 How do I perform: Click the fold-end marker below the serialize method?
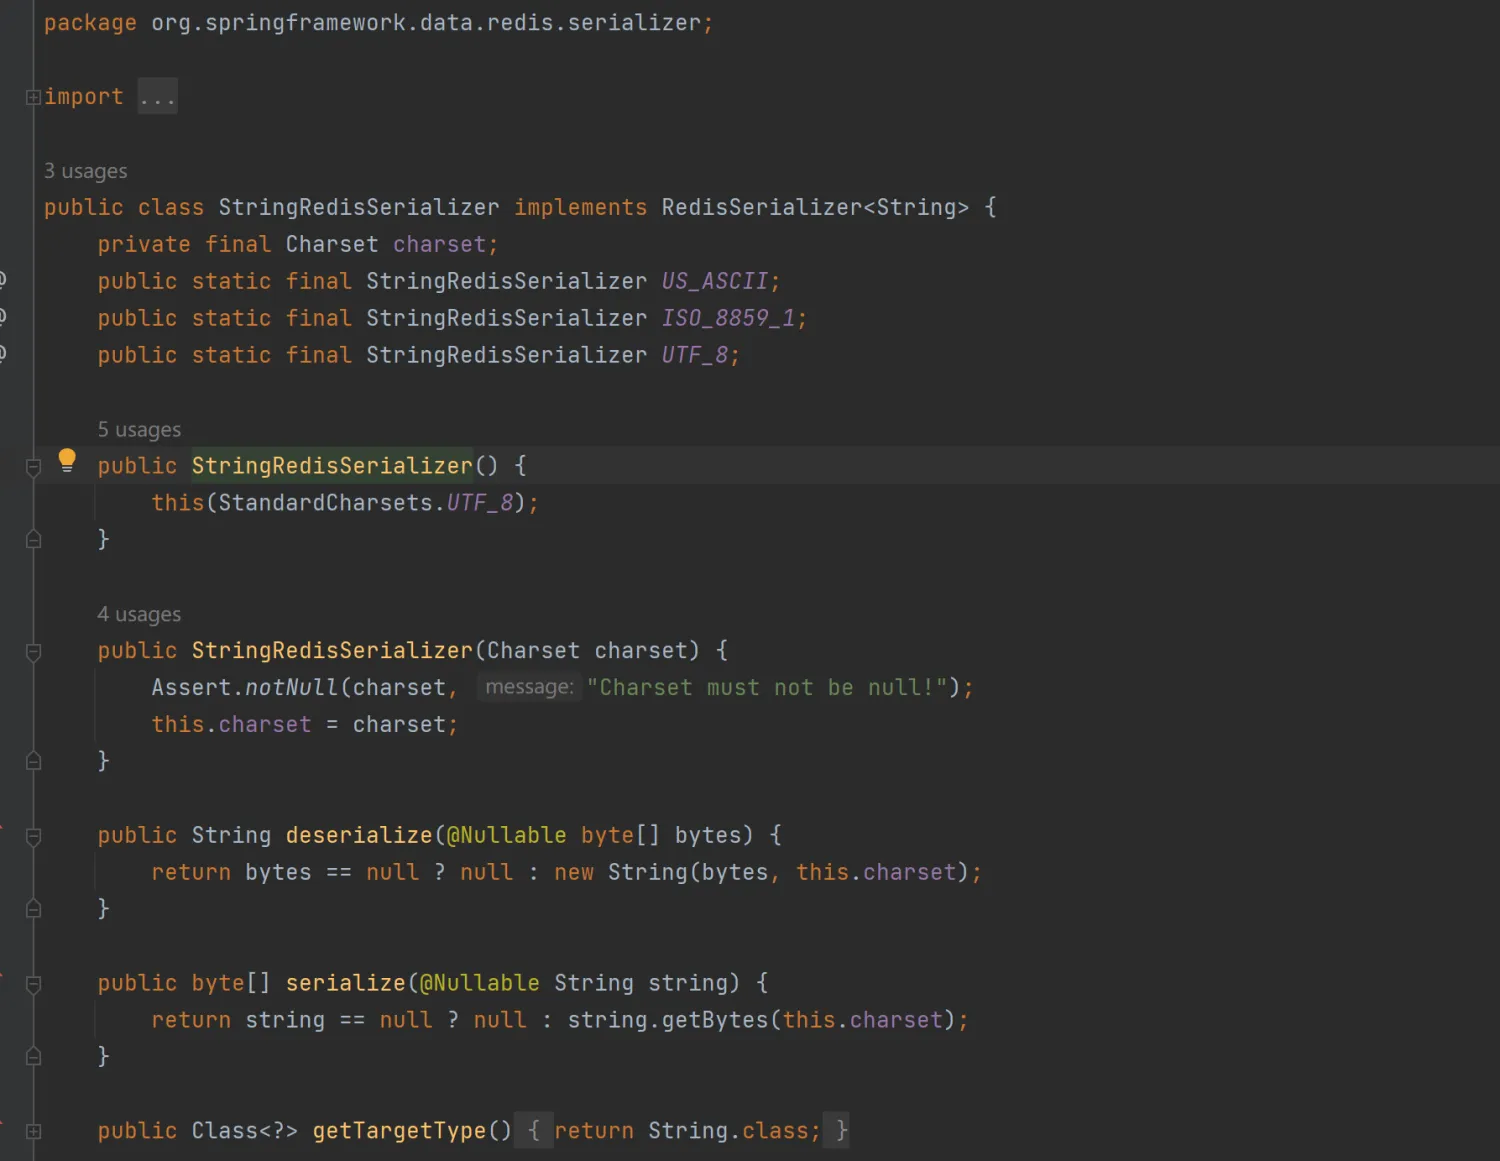[x=33, y=1056]
